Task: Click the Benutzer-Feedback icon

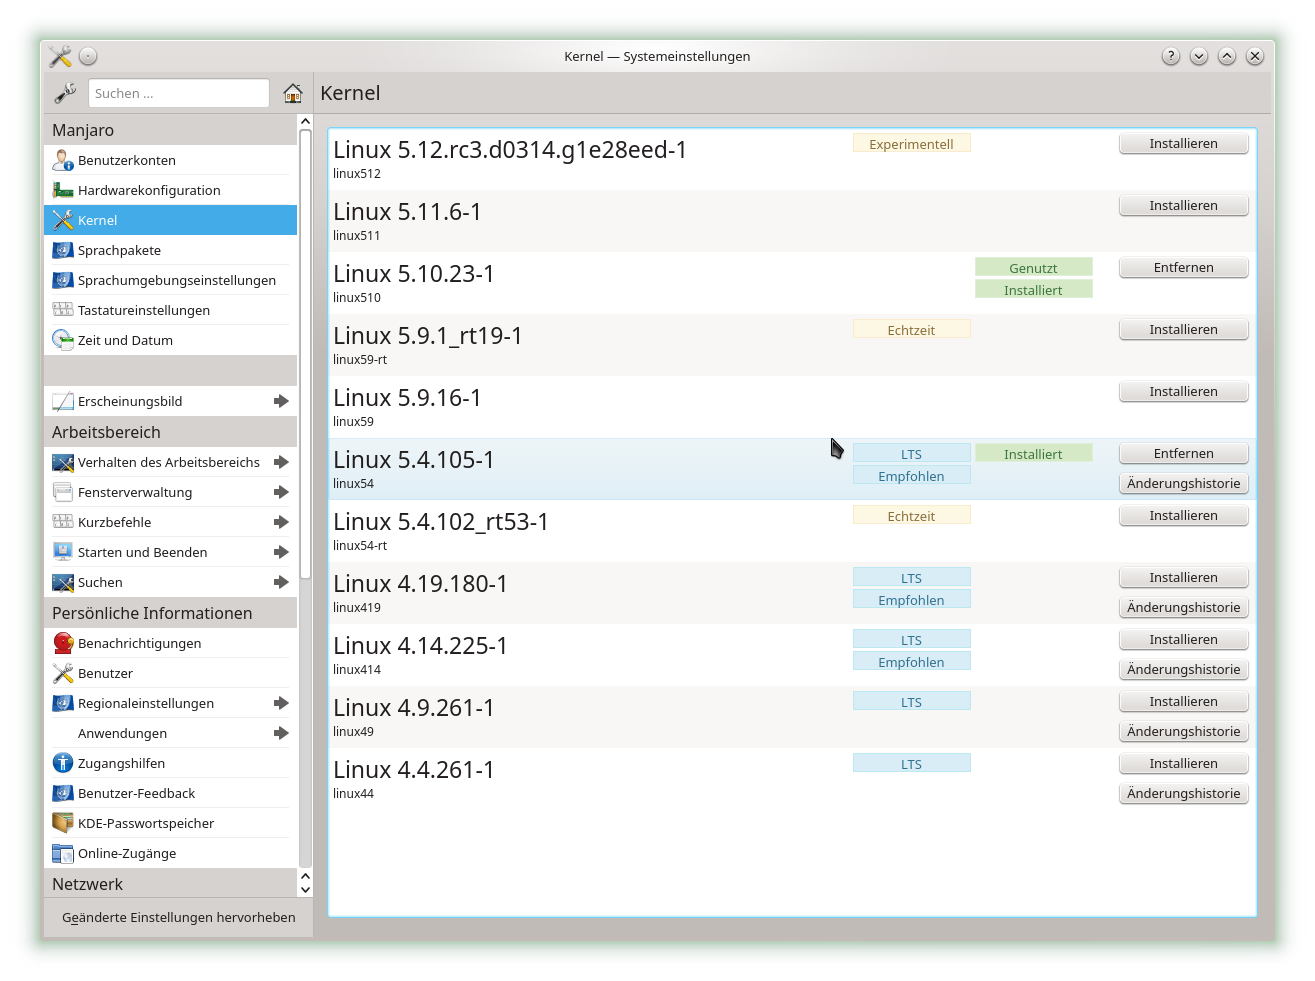Action: 63,793
